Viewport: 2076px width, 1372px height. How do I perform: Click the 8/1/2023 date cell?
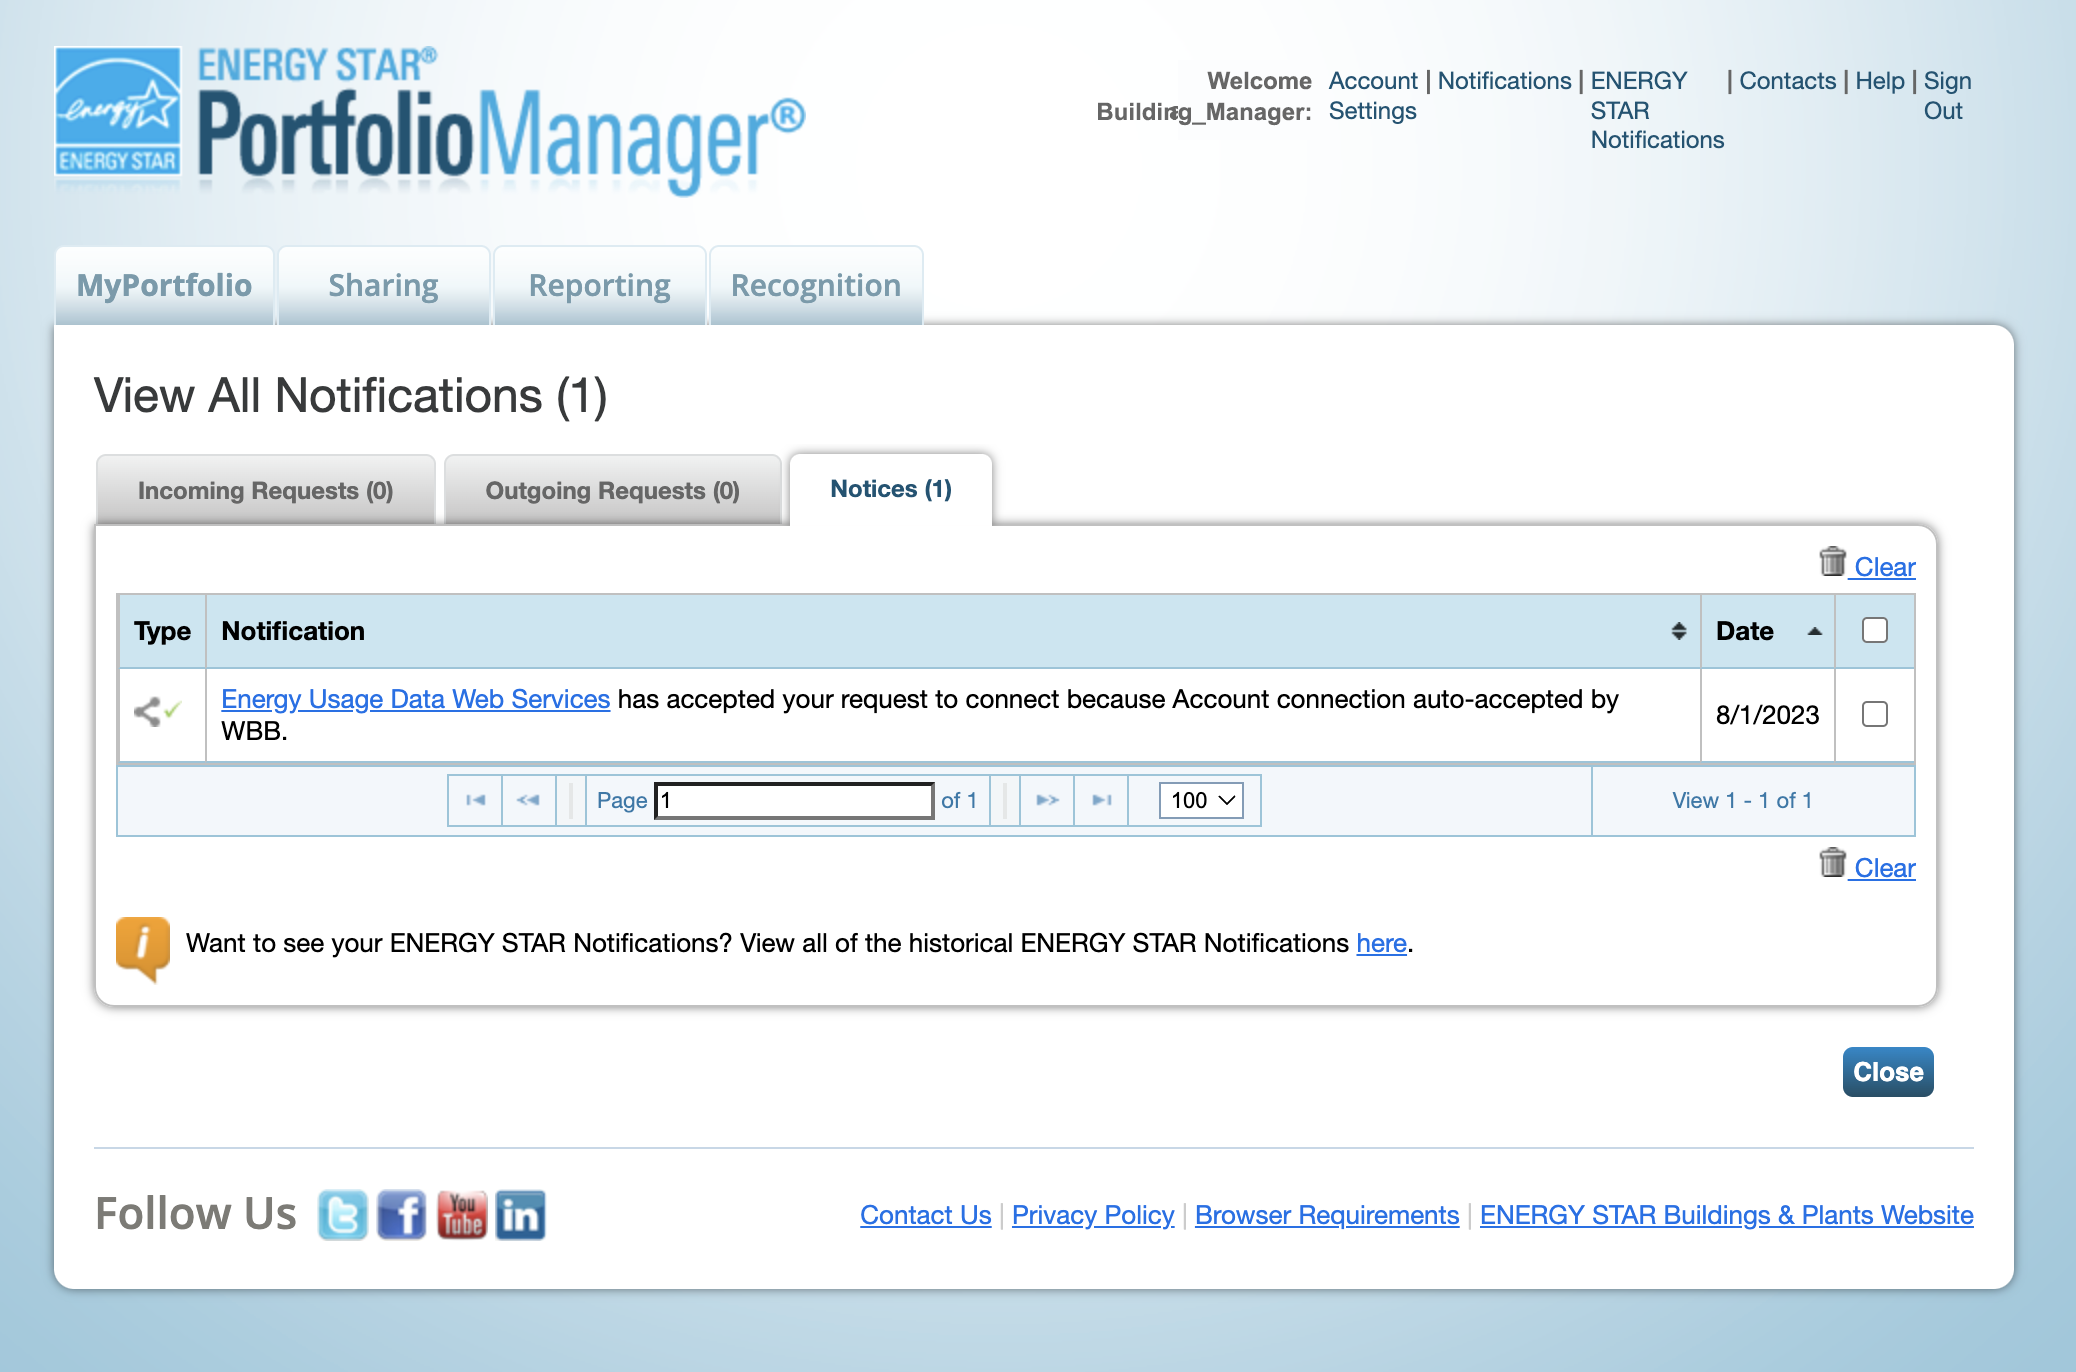point(1767,715)
